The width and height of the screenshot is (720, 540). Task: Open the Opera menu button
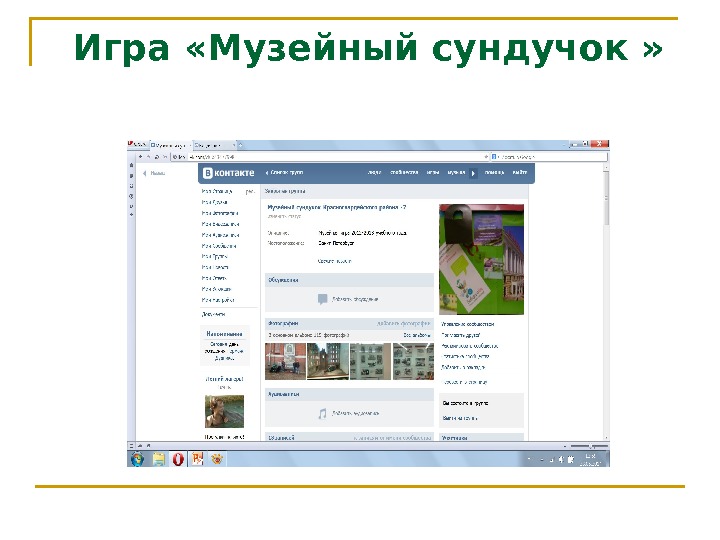click(x=137, y=144)
